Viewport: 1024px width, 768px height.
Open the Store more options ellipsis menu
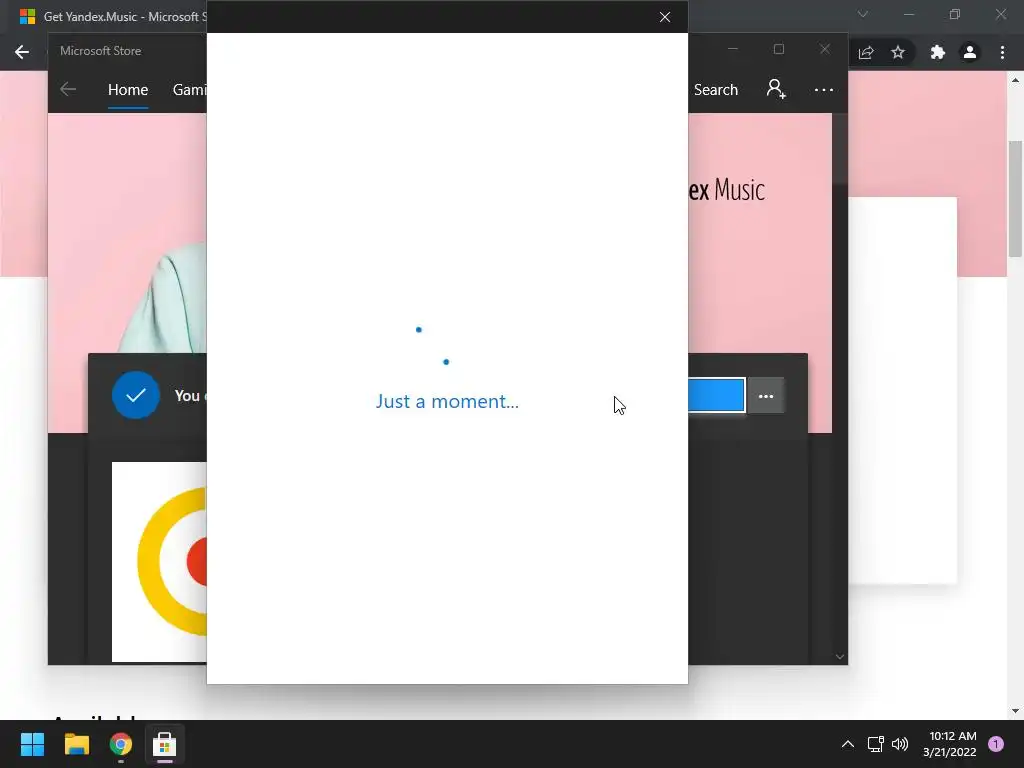pos(824,89)
